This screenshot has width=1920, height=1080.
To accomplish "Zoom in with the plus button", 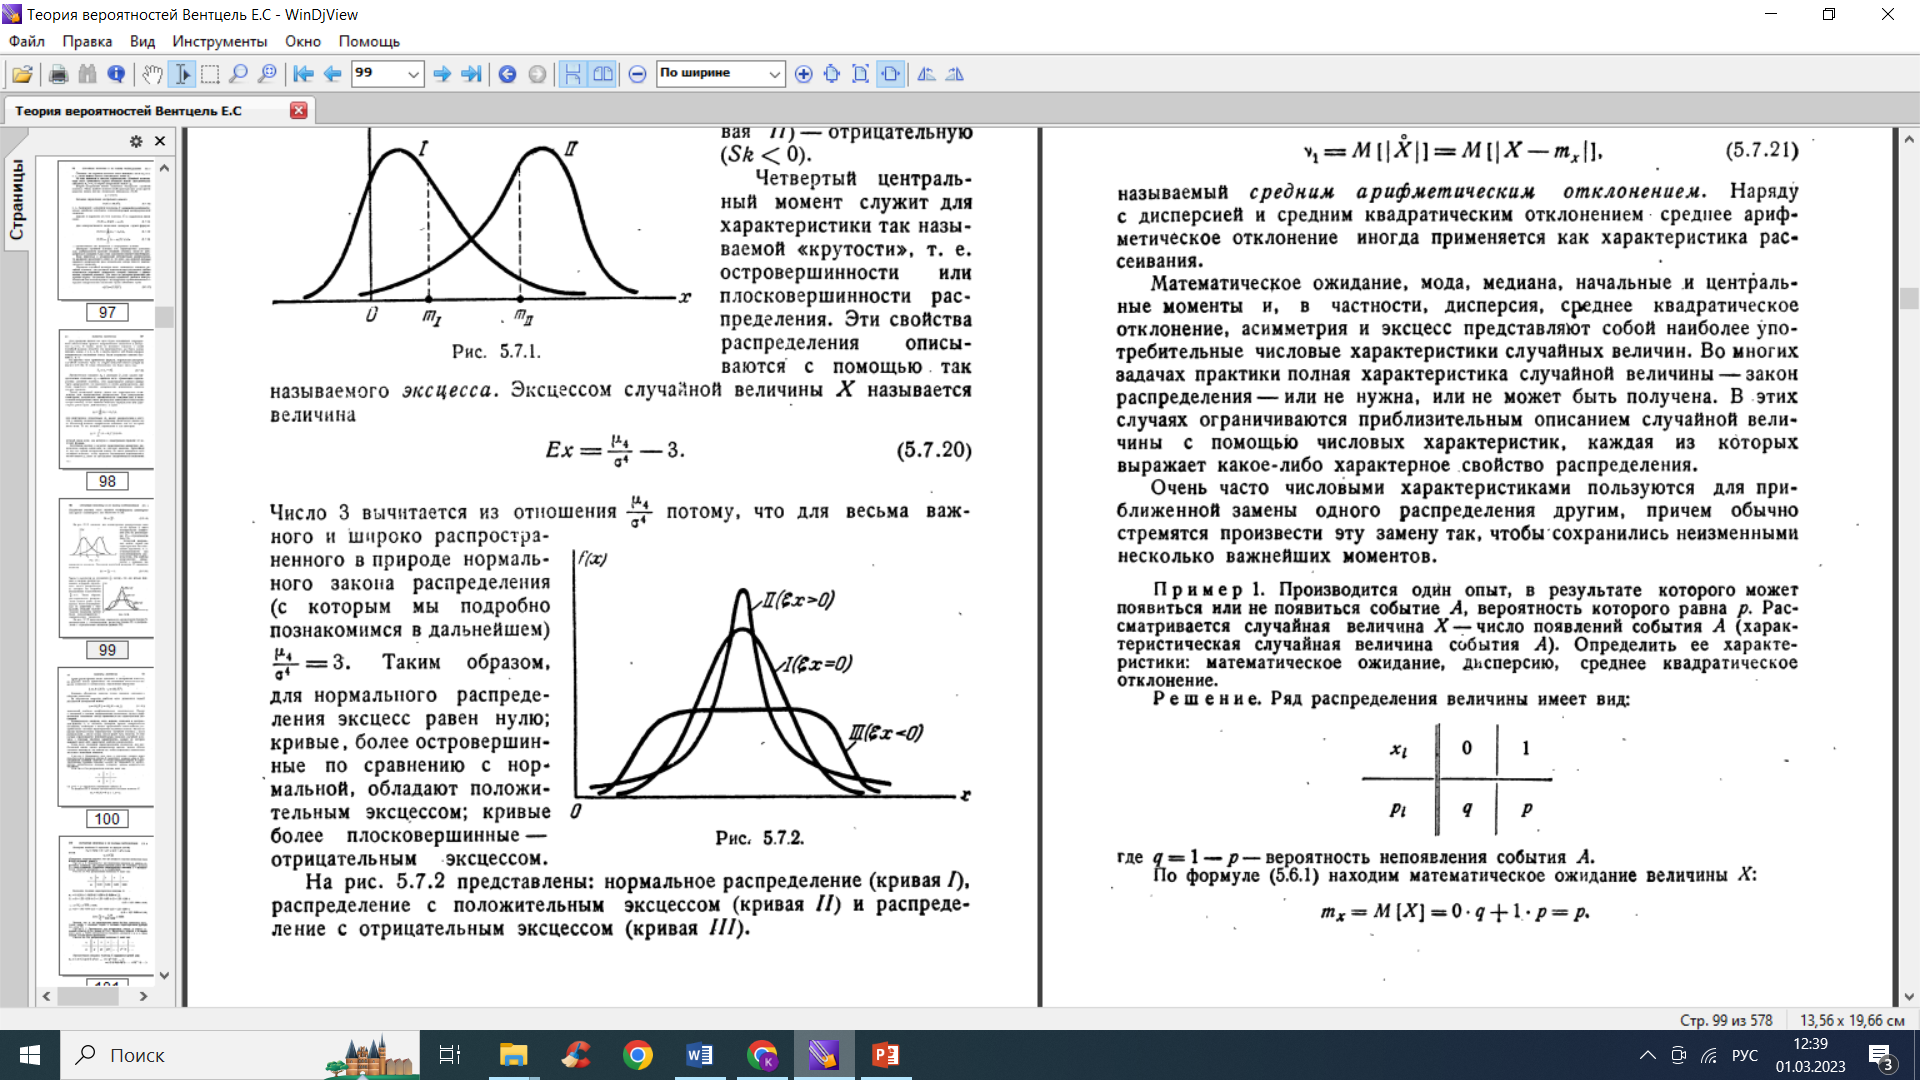I will pyautogui.click(x=803, y=74).
